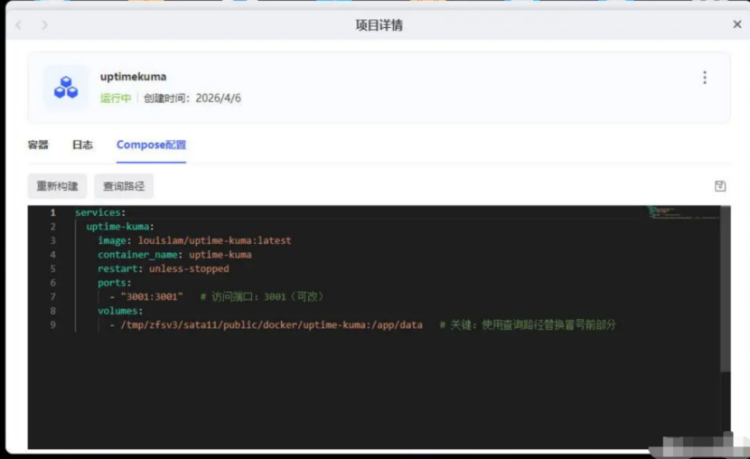Click the forward navigation arrow
Viewport: 750px width, 459px height.
pyautogui.click(x=44, y=25)
